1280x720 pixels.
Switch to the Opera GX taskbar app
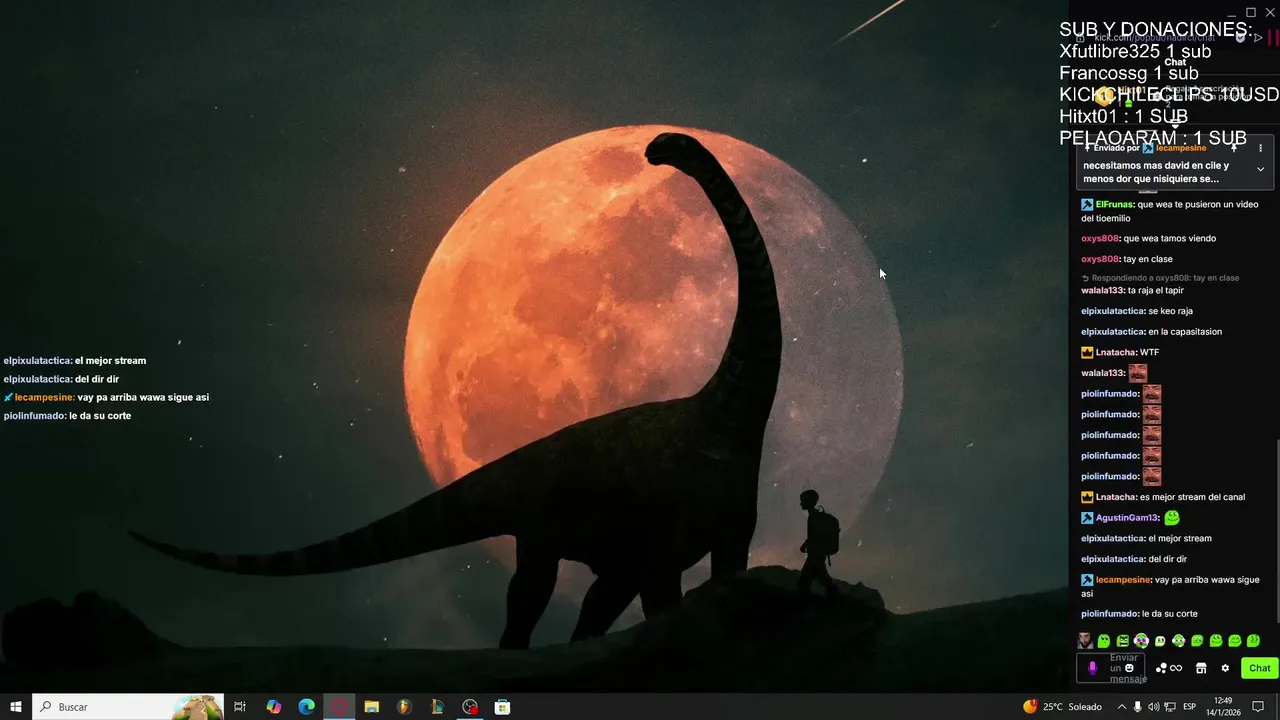click(340, 707)
